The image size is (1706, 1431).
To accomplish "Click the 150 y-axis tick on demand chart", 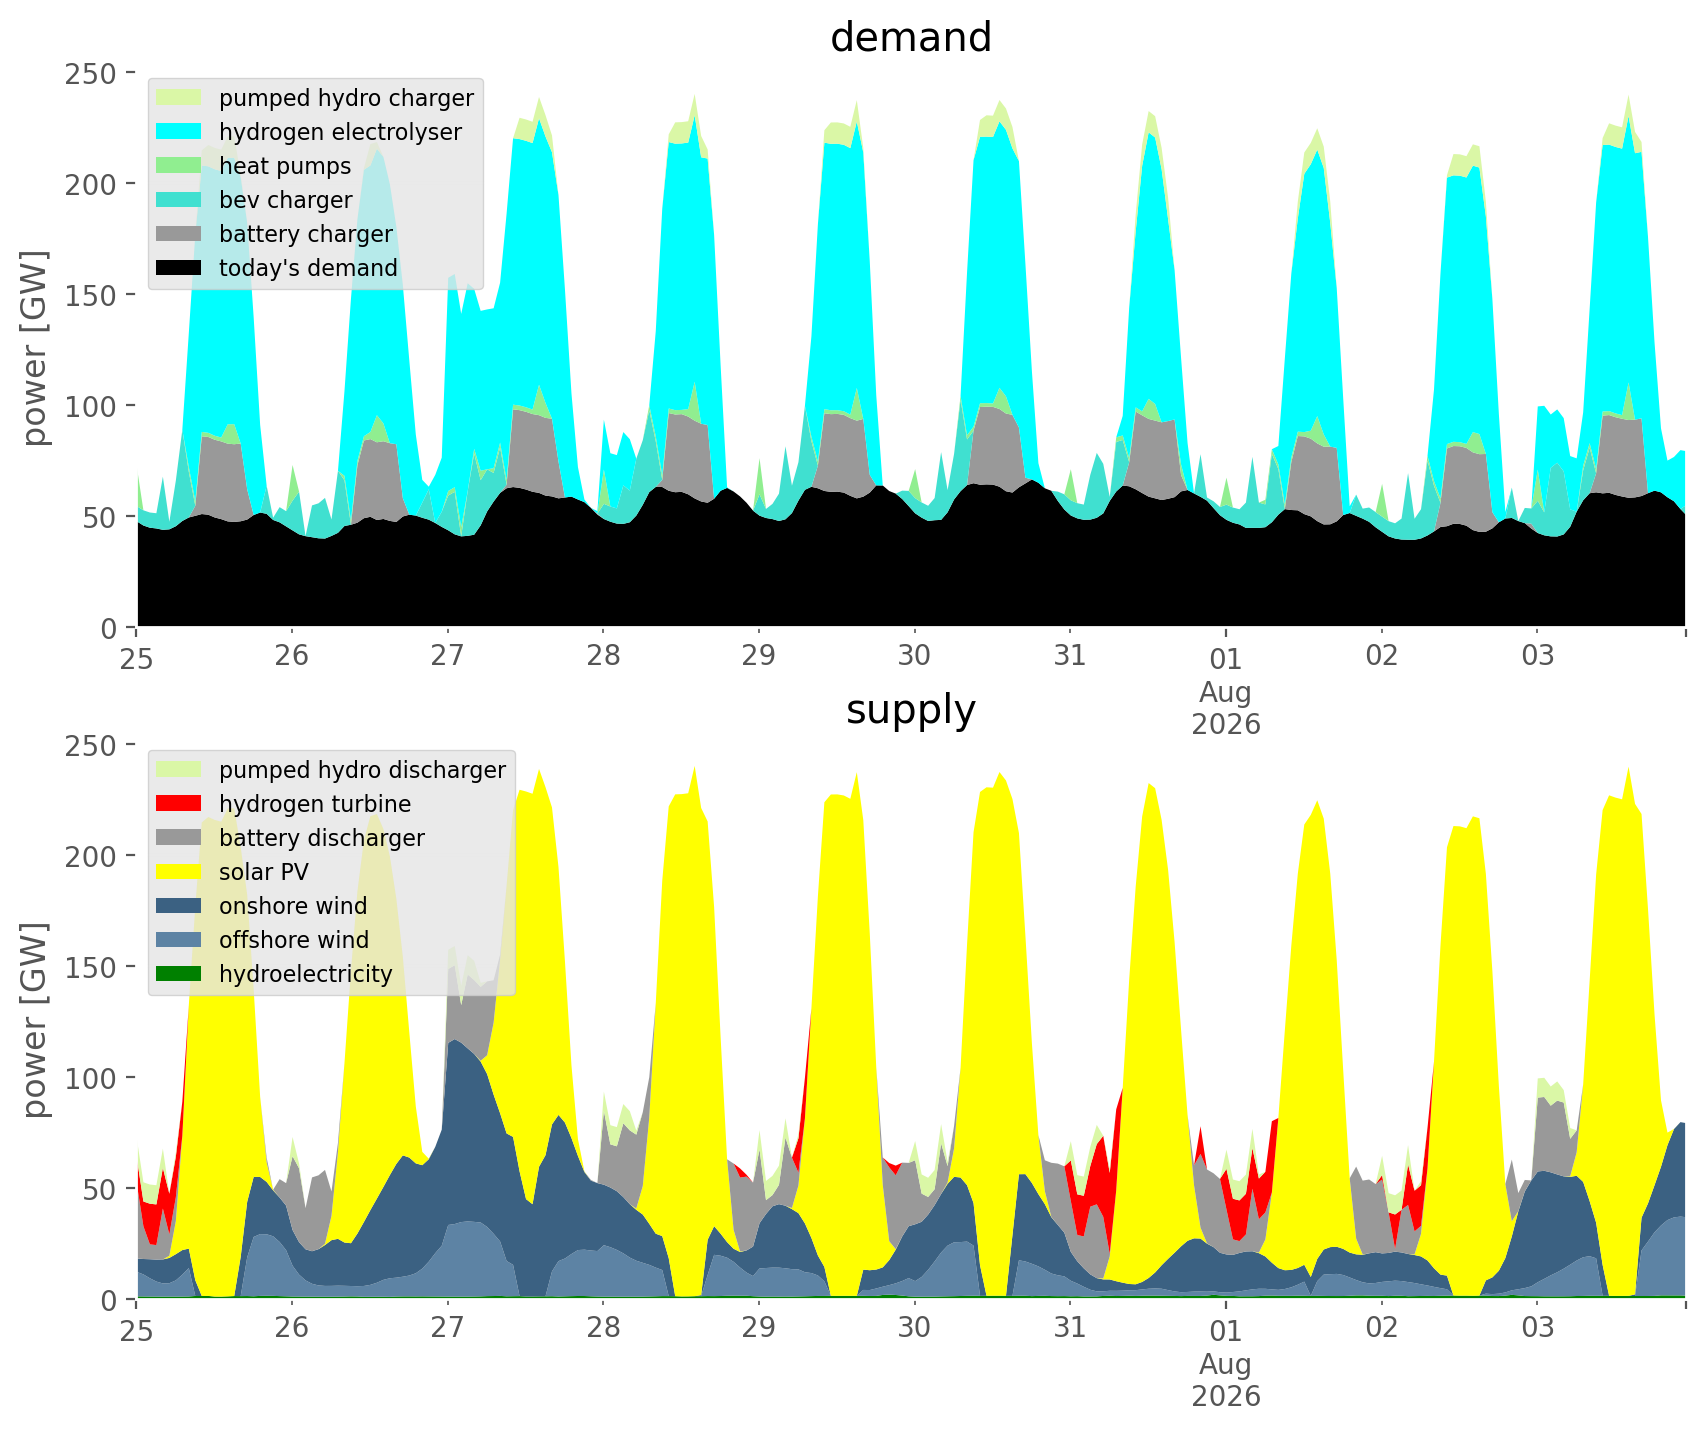I will (93, 296).
